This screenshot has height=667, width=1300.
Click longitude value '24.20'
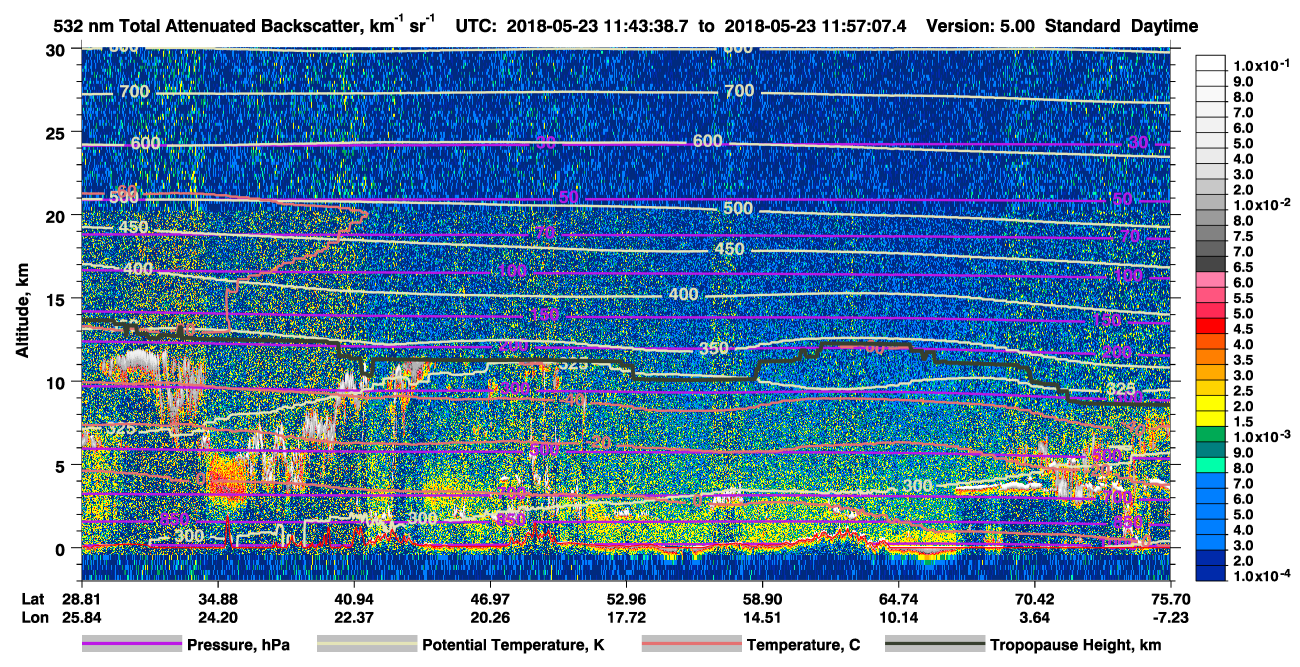point(217,616)
